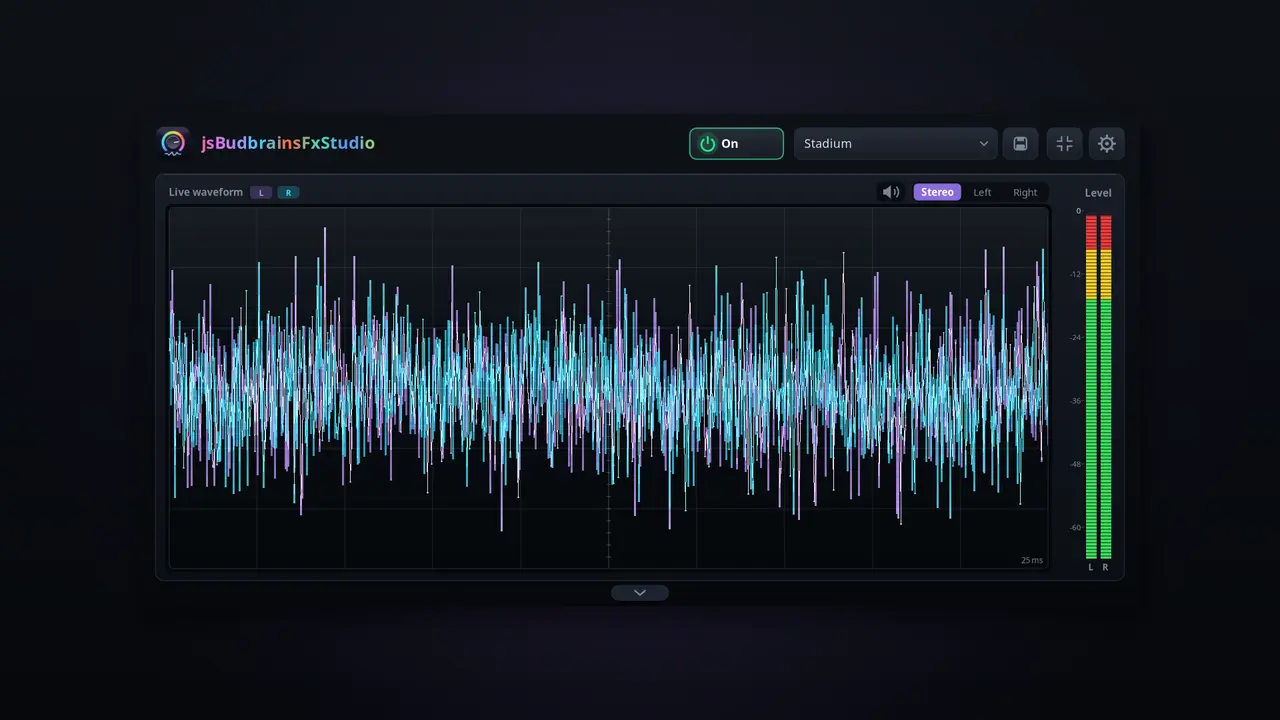Screen dimensions: 1280x720
Task: Save the current preset with the disk icon
Action: pyautogui.click(x=1020, y=144)
